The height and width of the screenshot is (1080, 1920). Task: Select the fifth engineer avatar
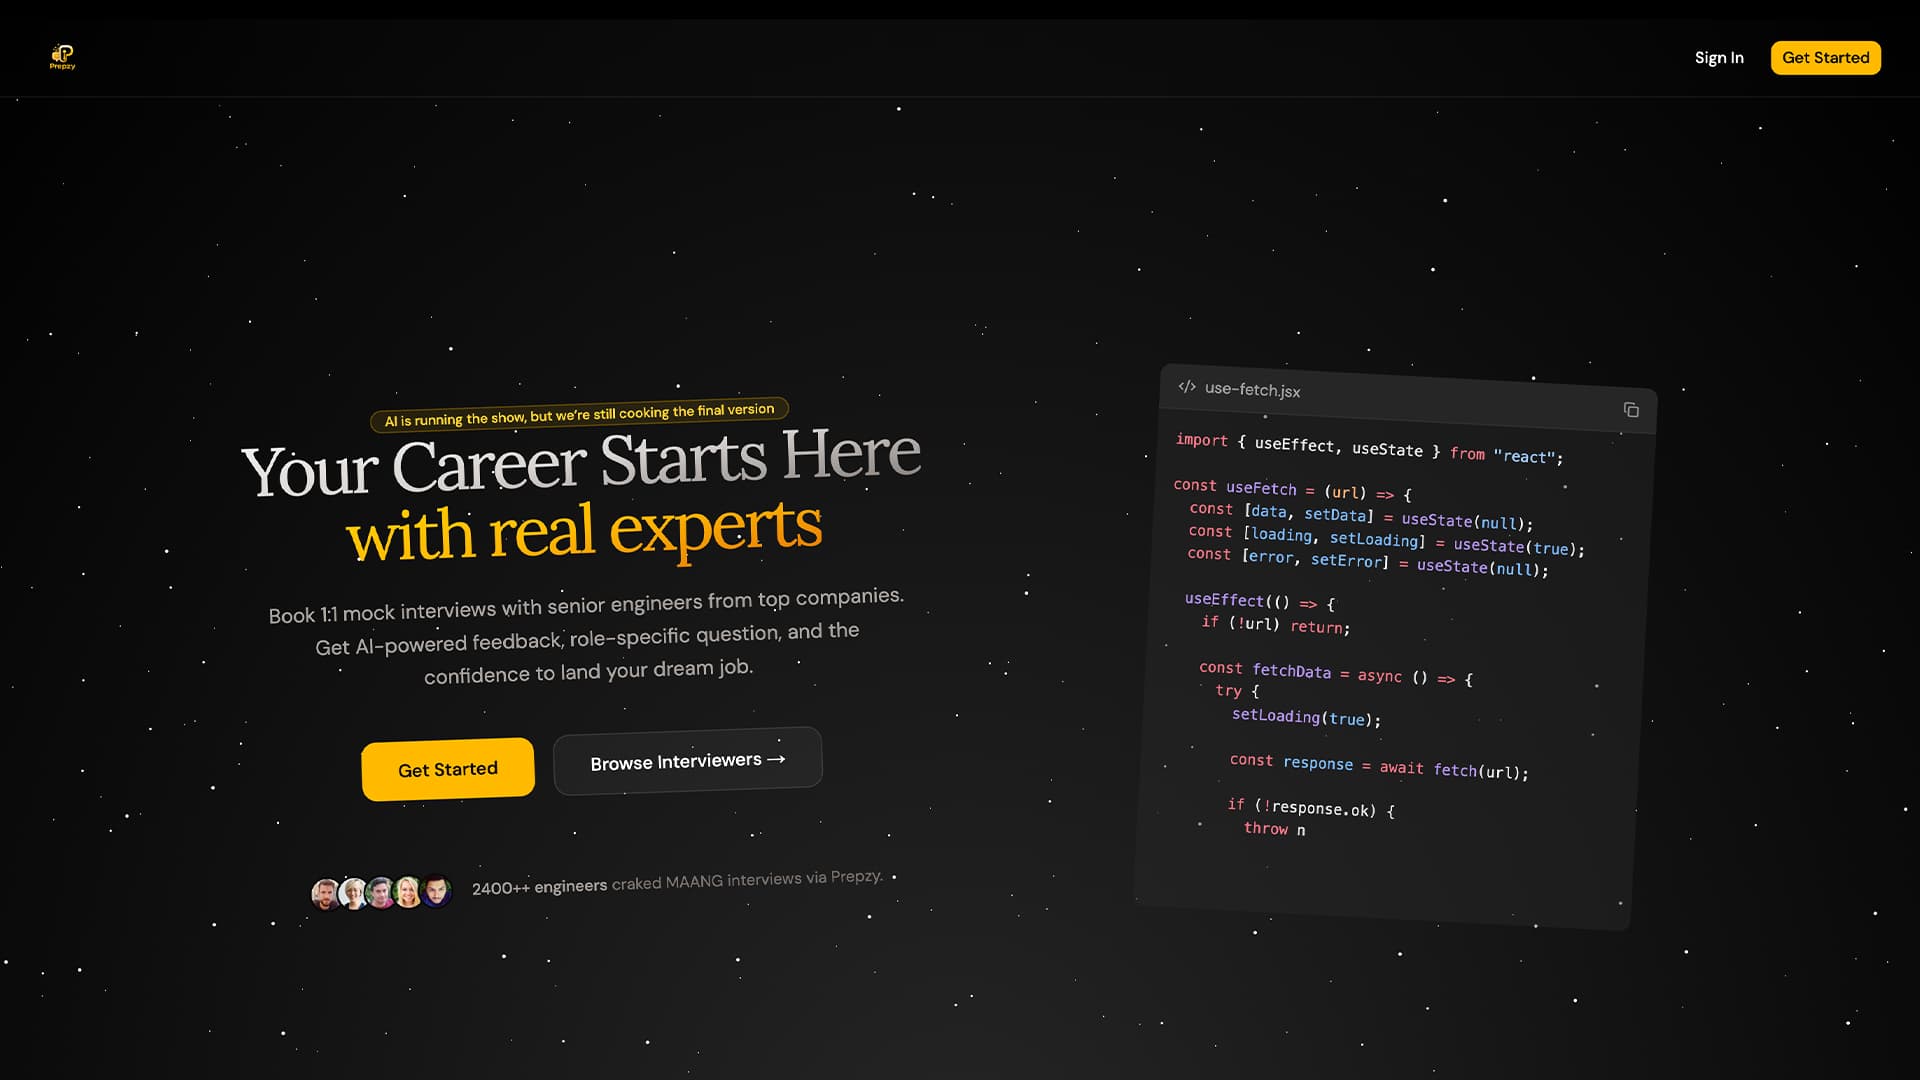pos(436,889)
